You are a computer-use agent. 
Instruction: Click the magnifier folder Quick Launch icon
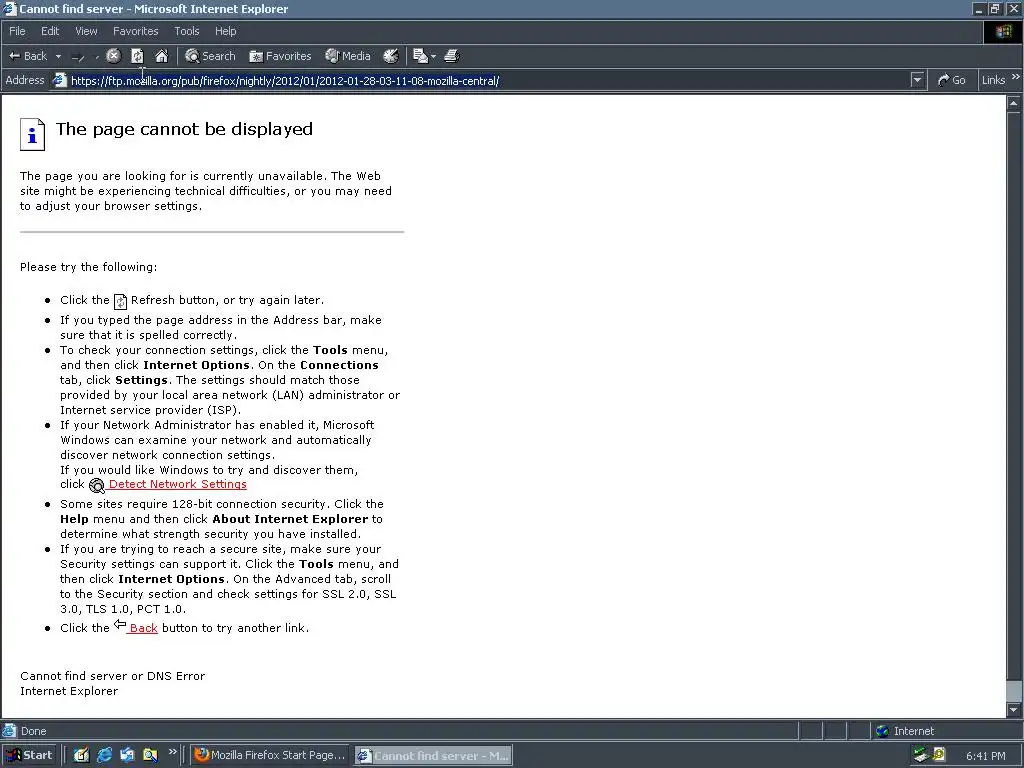(150, 755)
